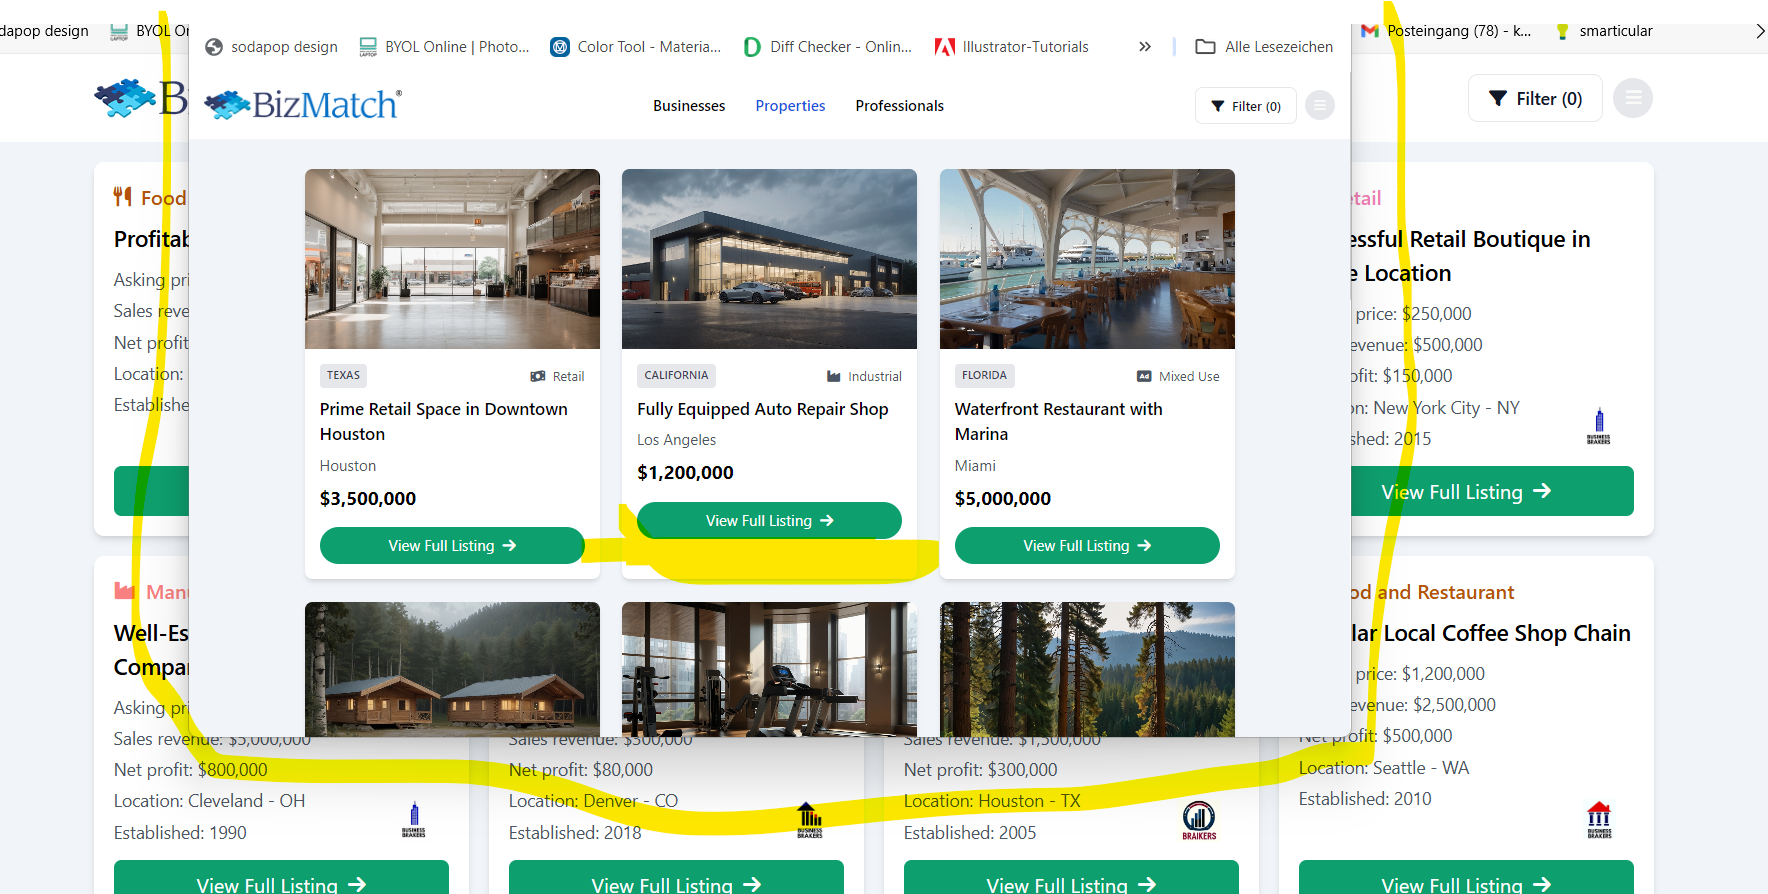Click the Auto Repair Shop building image
This screenshot has width=1768, height=894.
[x=769, y=259]
